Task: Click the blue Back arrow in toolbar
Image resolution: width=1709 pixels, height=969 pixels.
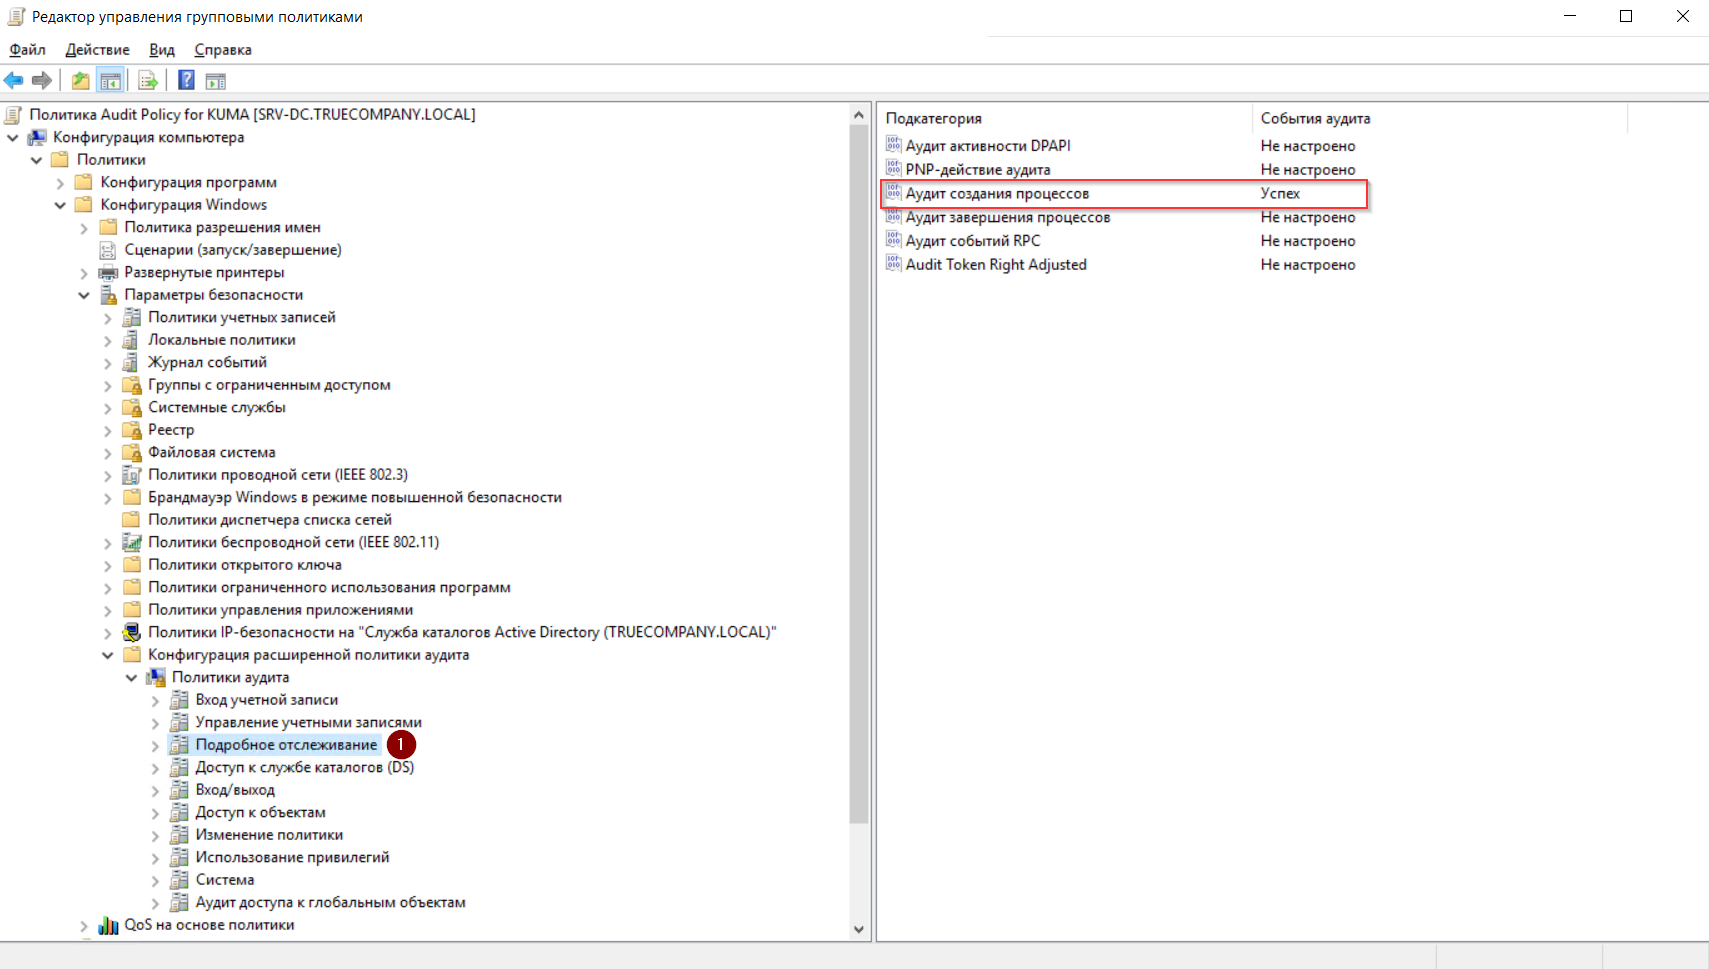Action: 14,81
